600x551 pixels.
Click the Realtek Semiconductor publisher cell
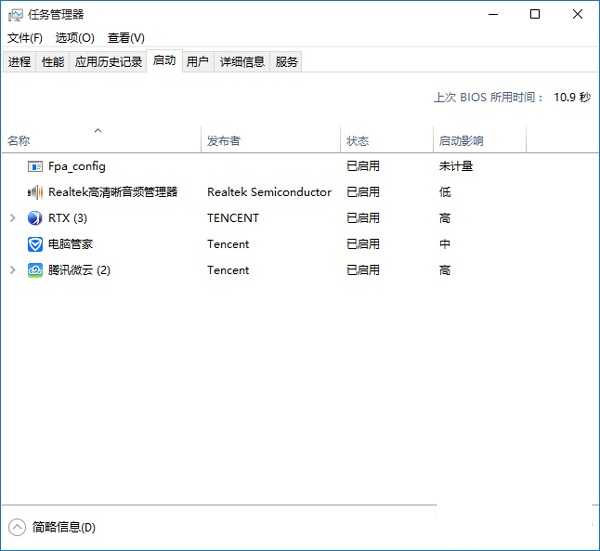click(269, 192)
